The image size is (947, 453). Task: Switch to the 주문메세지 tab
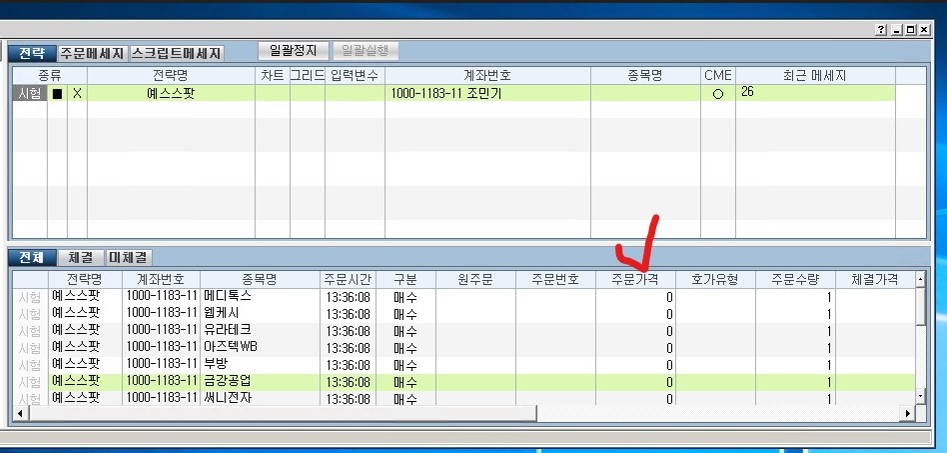[x=92, y=53]
